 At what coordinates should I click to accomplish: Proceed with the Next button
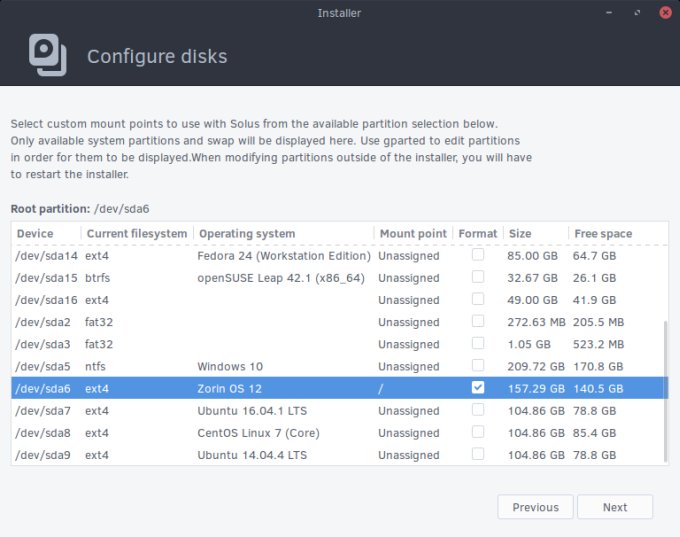coord(615,507)
